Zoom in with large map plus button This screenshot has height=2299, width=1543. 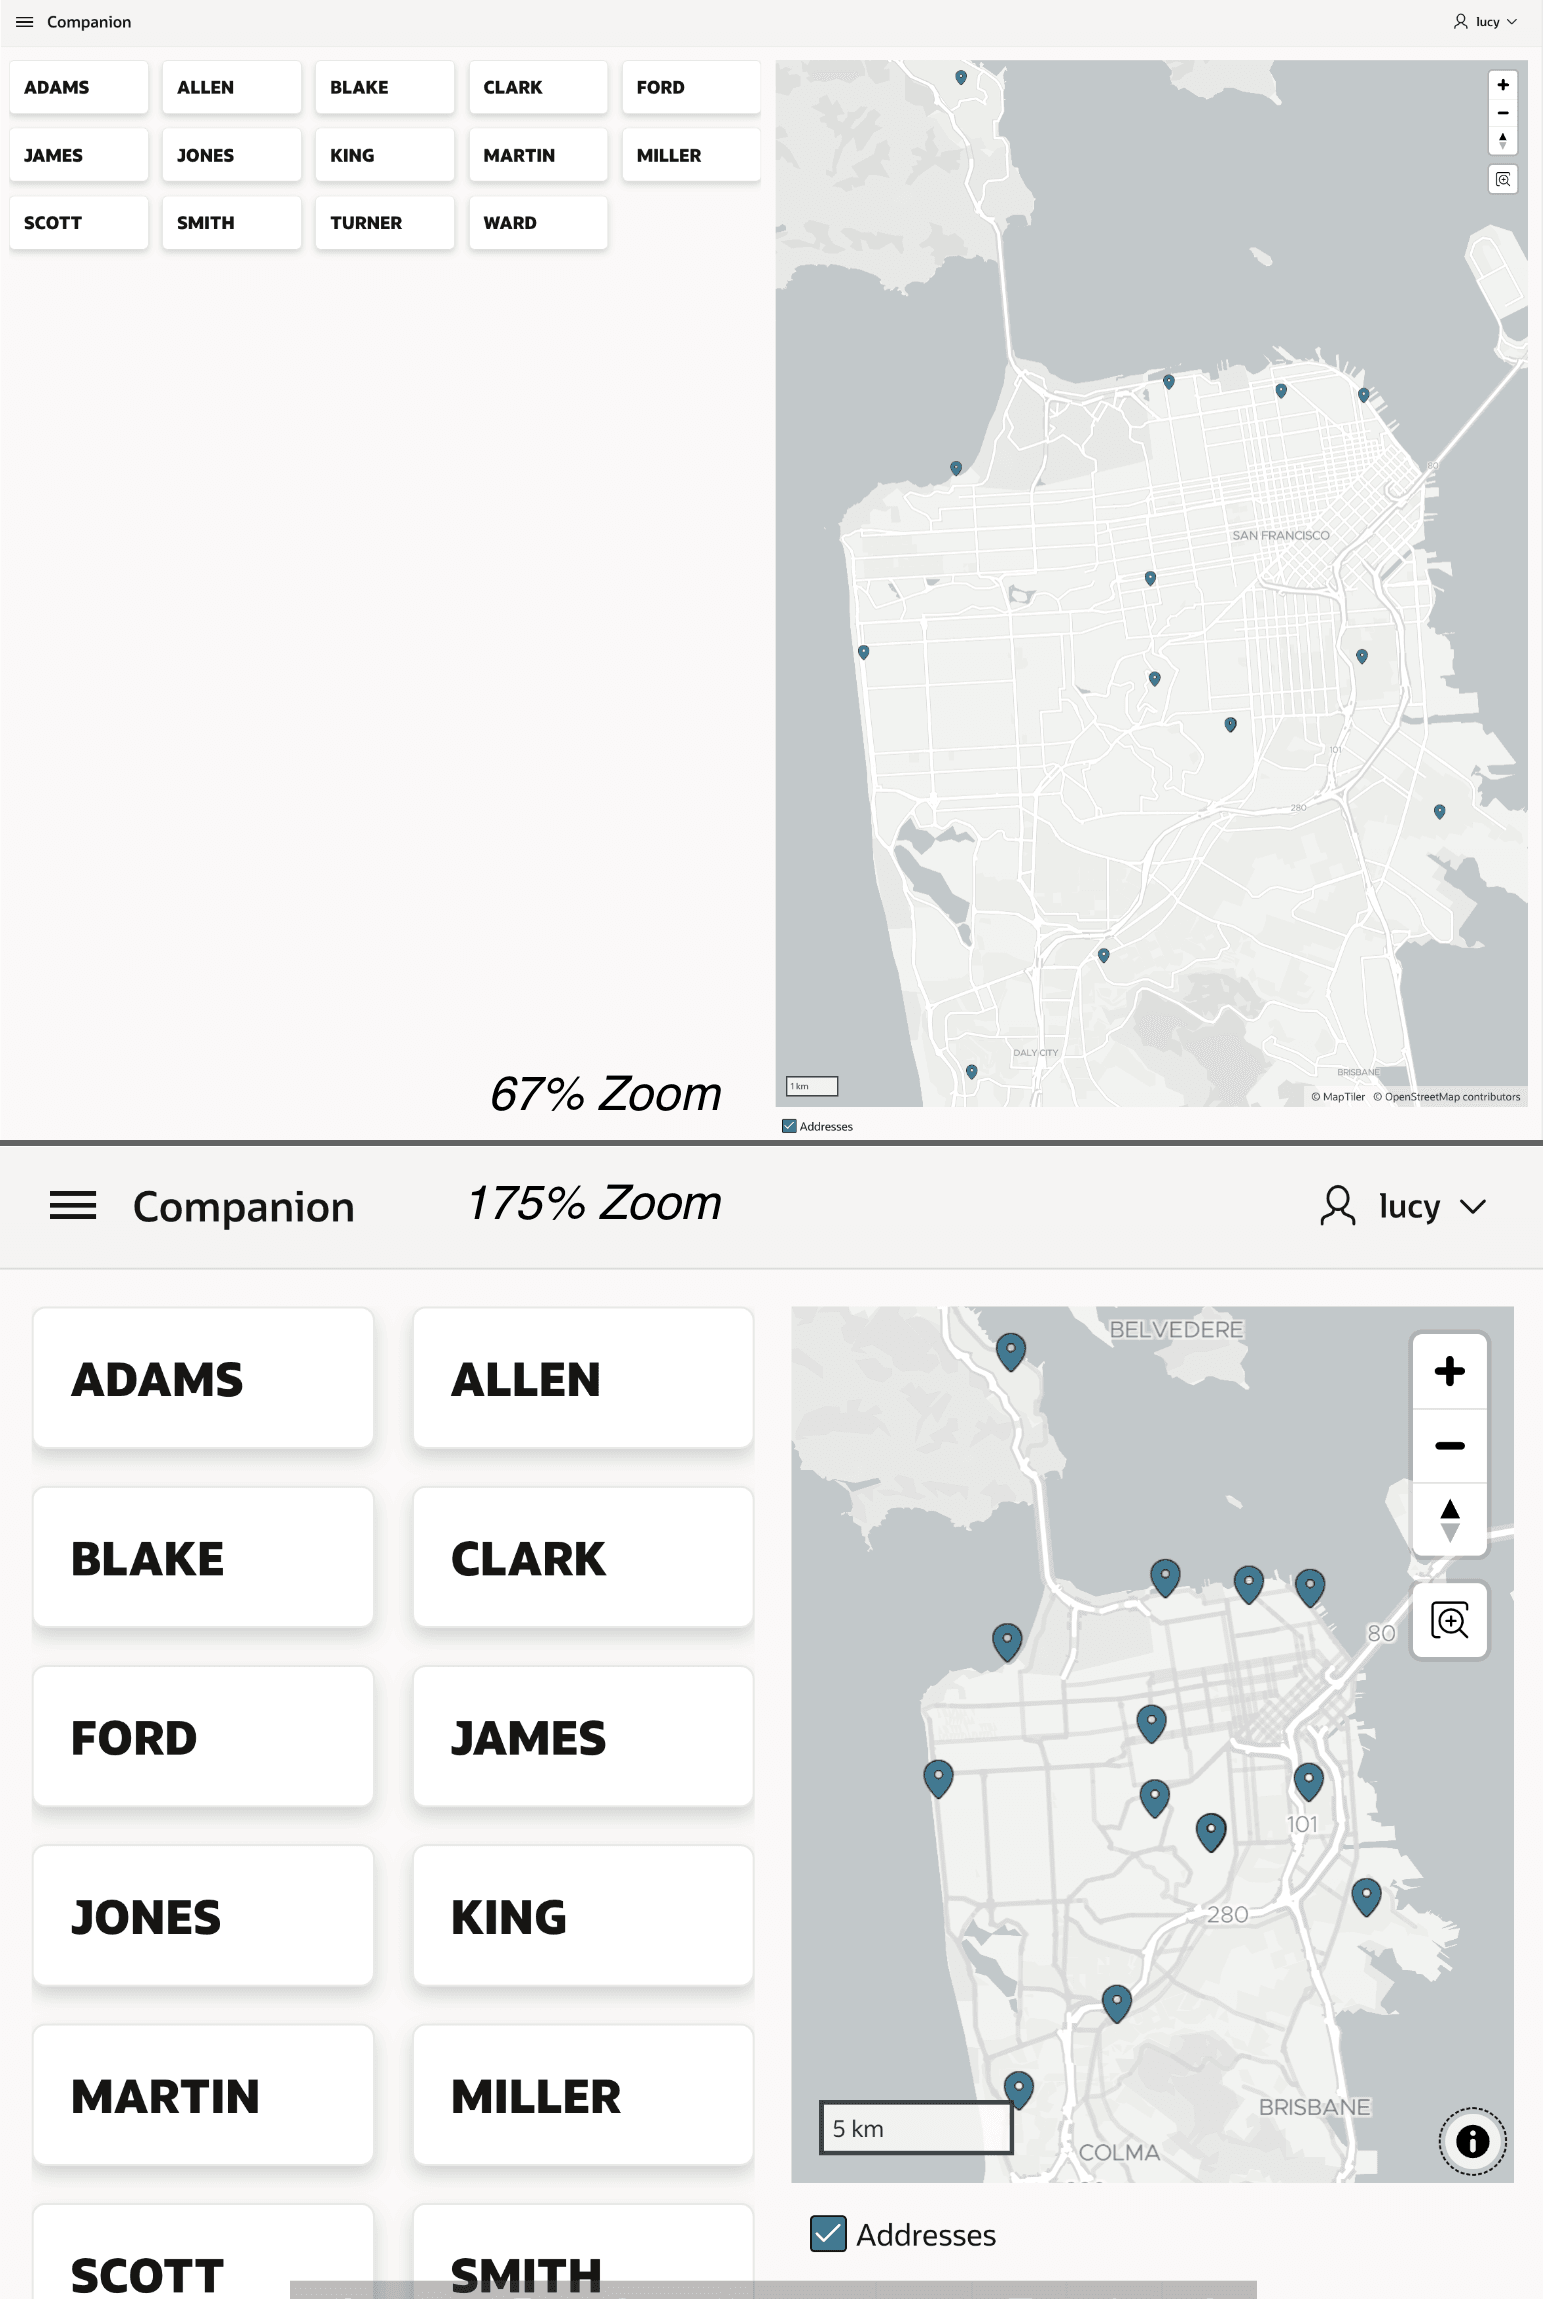point(1449,1371)
